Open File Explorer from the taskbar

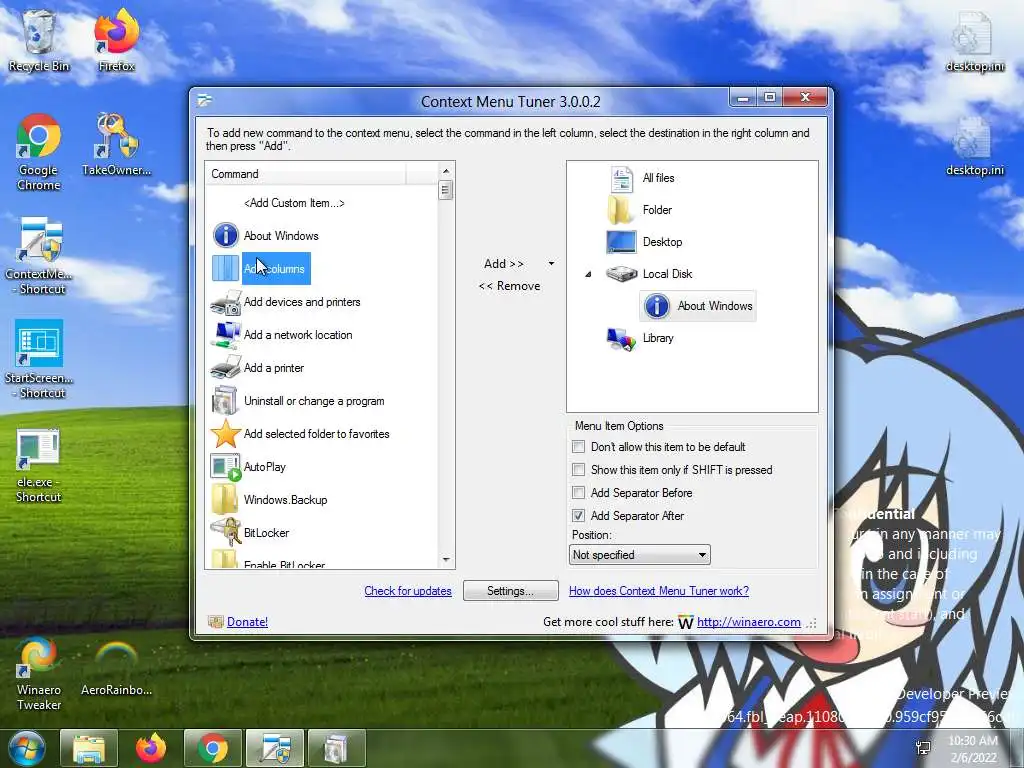coord(89,748)
